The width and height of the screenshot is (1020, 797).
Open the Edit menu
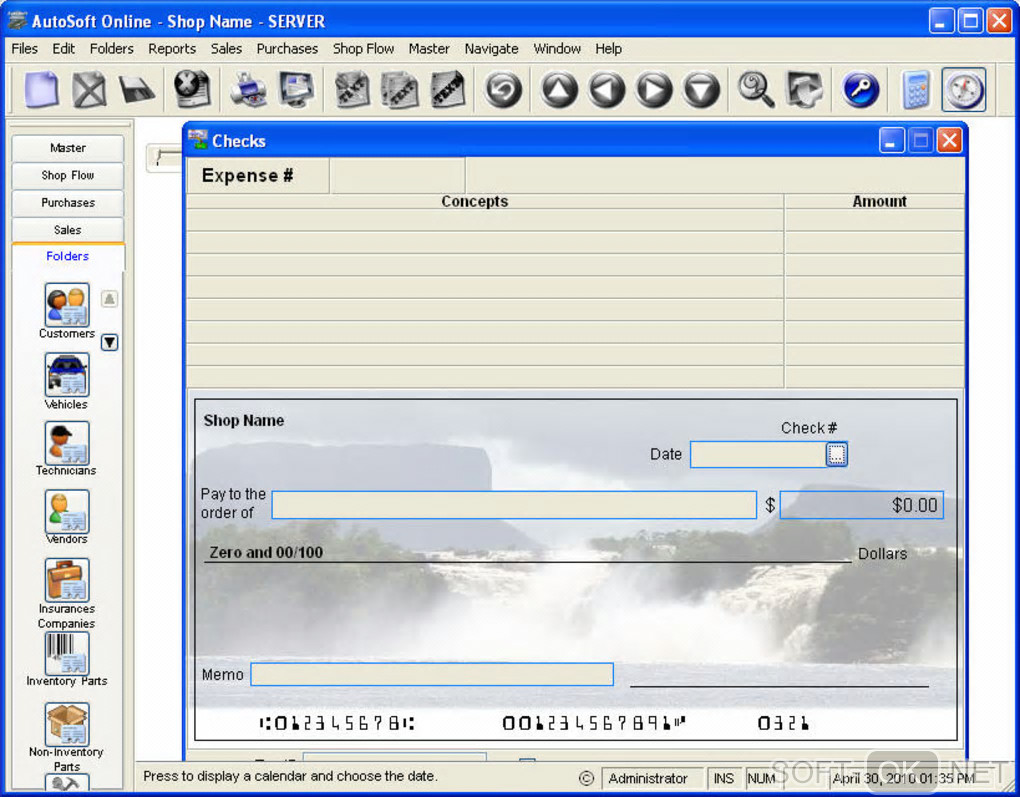pos(64,49)
